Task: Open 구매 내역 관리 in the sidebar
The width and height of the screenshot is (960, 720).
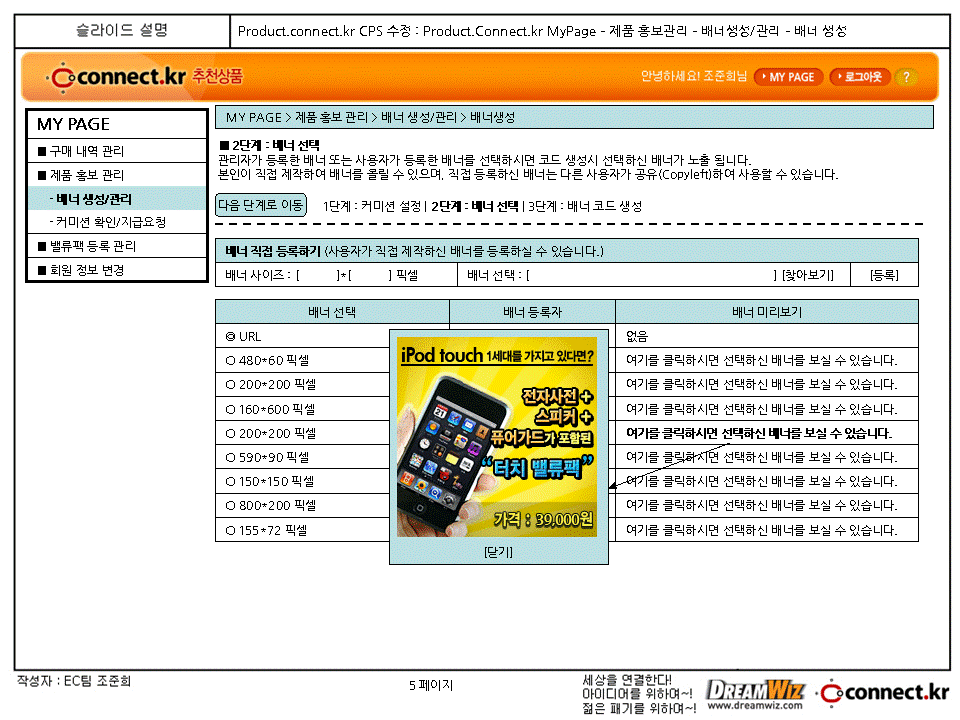Action: (x=117, y=151)
